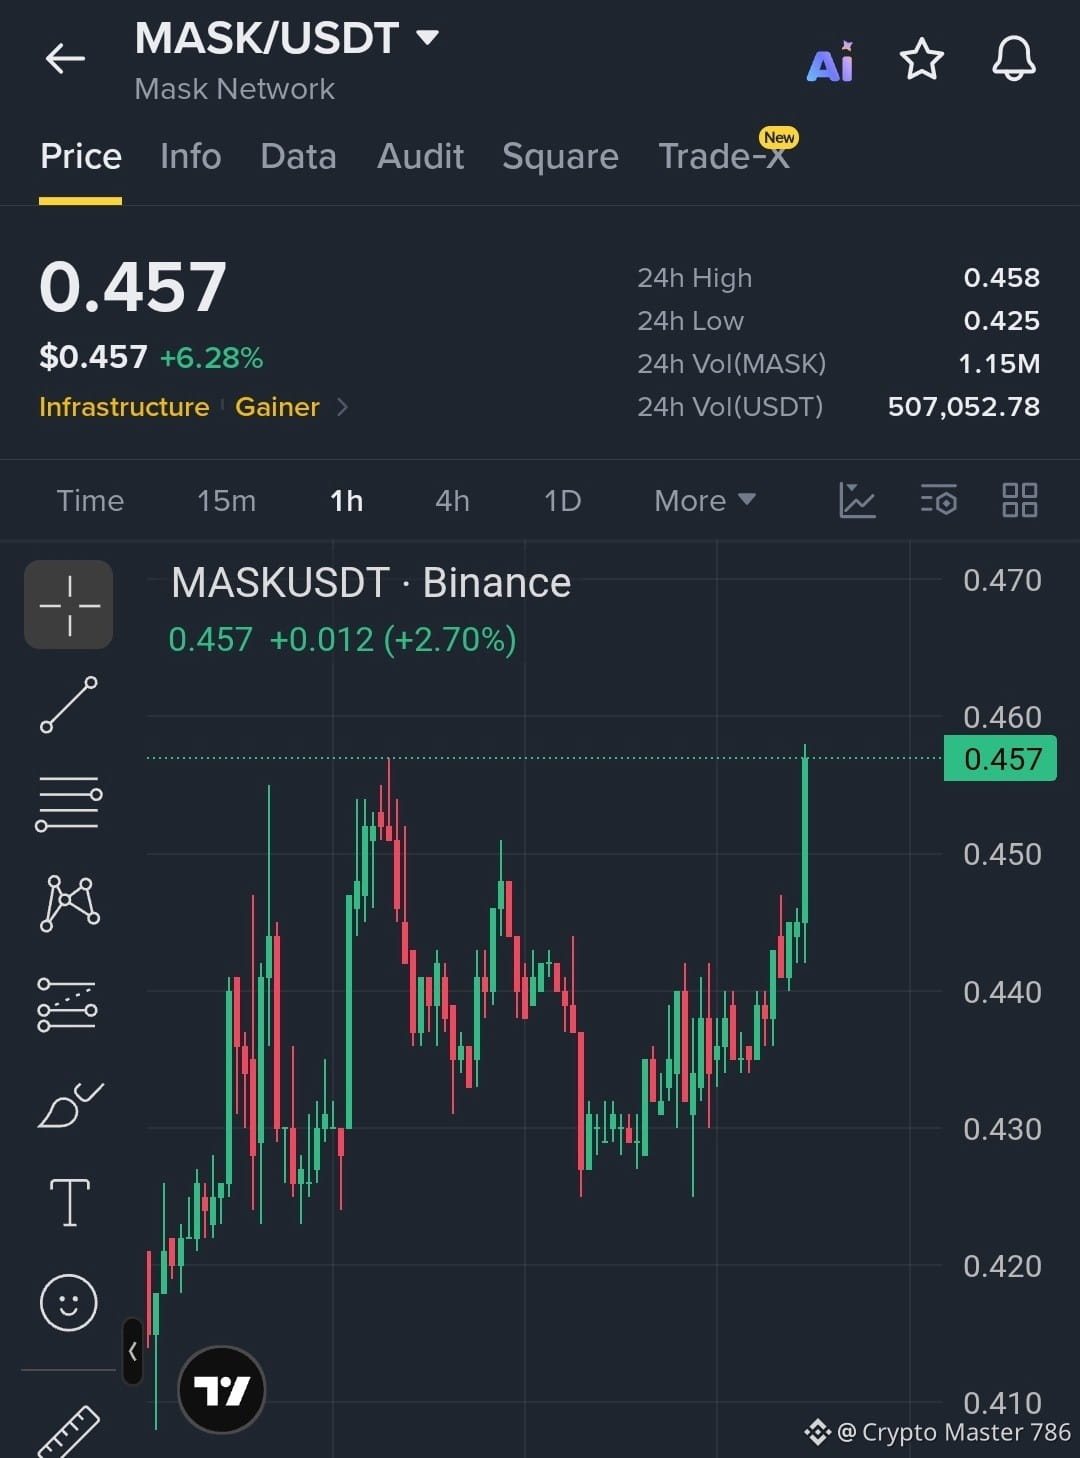Screen dimensions: 1080x1458
Task: Open the Trade-X tab
Action: pos(724,157)
